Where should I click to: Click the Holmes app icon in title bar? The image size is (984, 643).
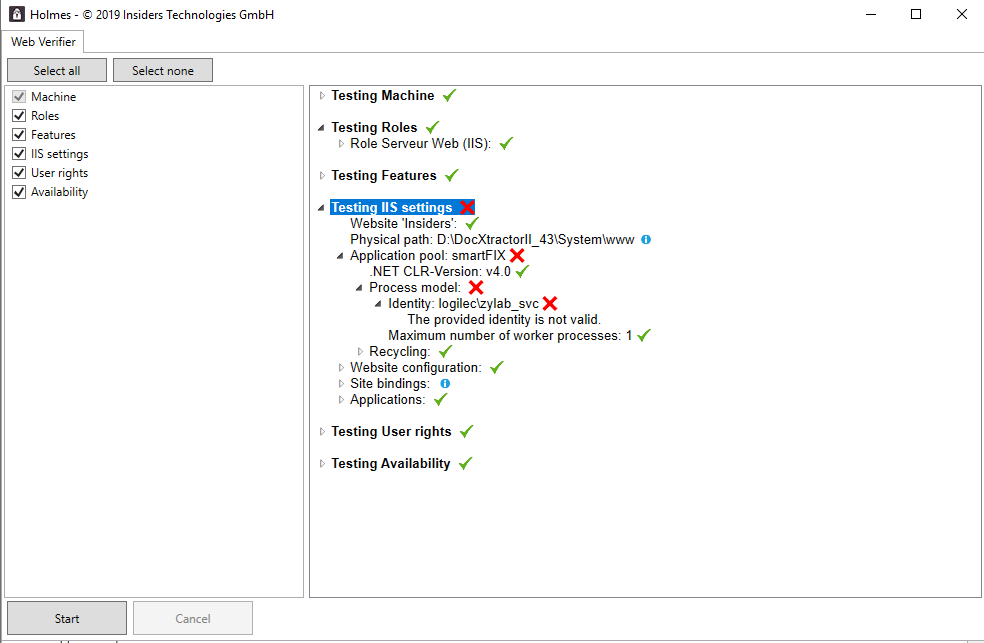15,15
